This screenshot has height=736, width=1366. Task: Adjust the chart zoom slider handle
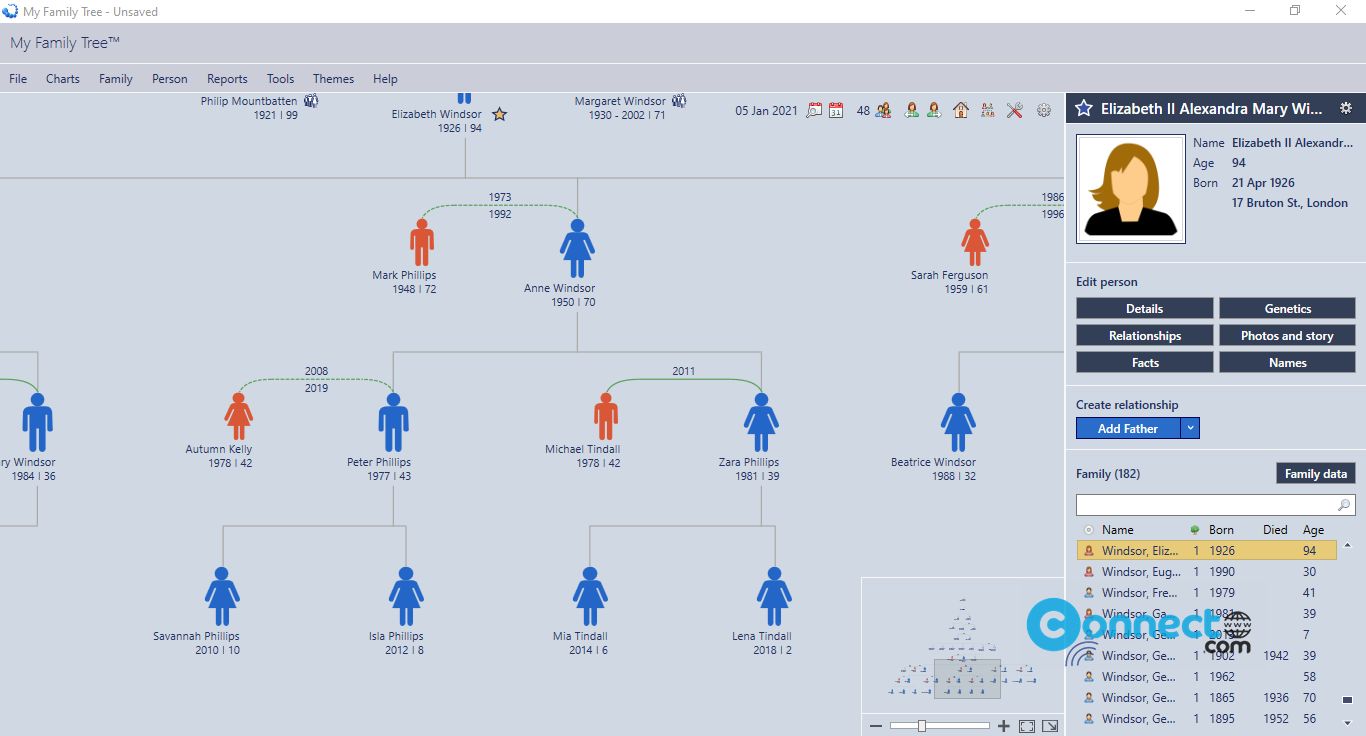922,726
